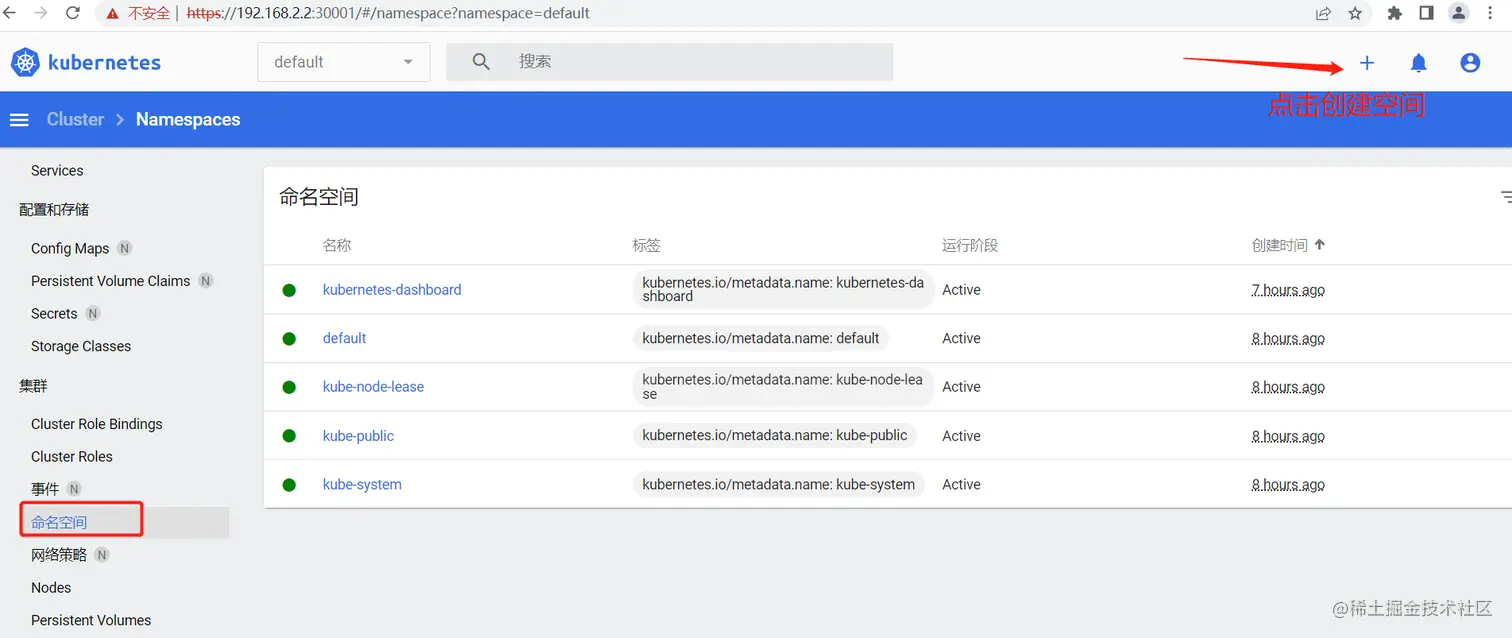Open the notifications bell
The image size is (1512, 638).
(1418, 63)
